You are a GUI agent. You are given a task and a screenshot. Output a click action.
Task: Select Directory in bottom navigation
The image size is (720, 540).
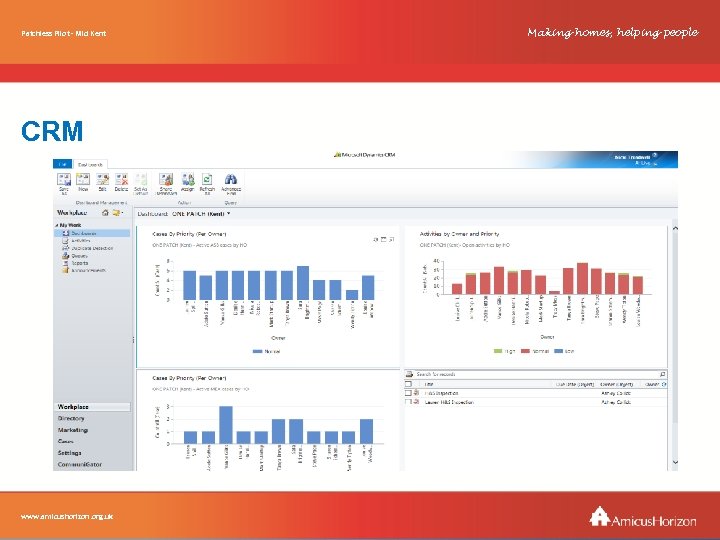(71, 418)
